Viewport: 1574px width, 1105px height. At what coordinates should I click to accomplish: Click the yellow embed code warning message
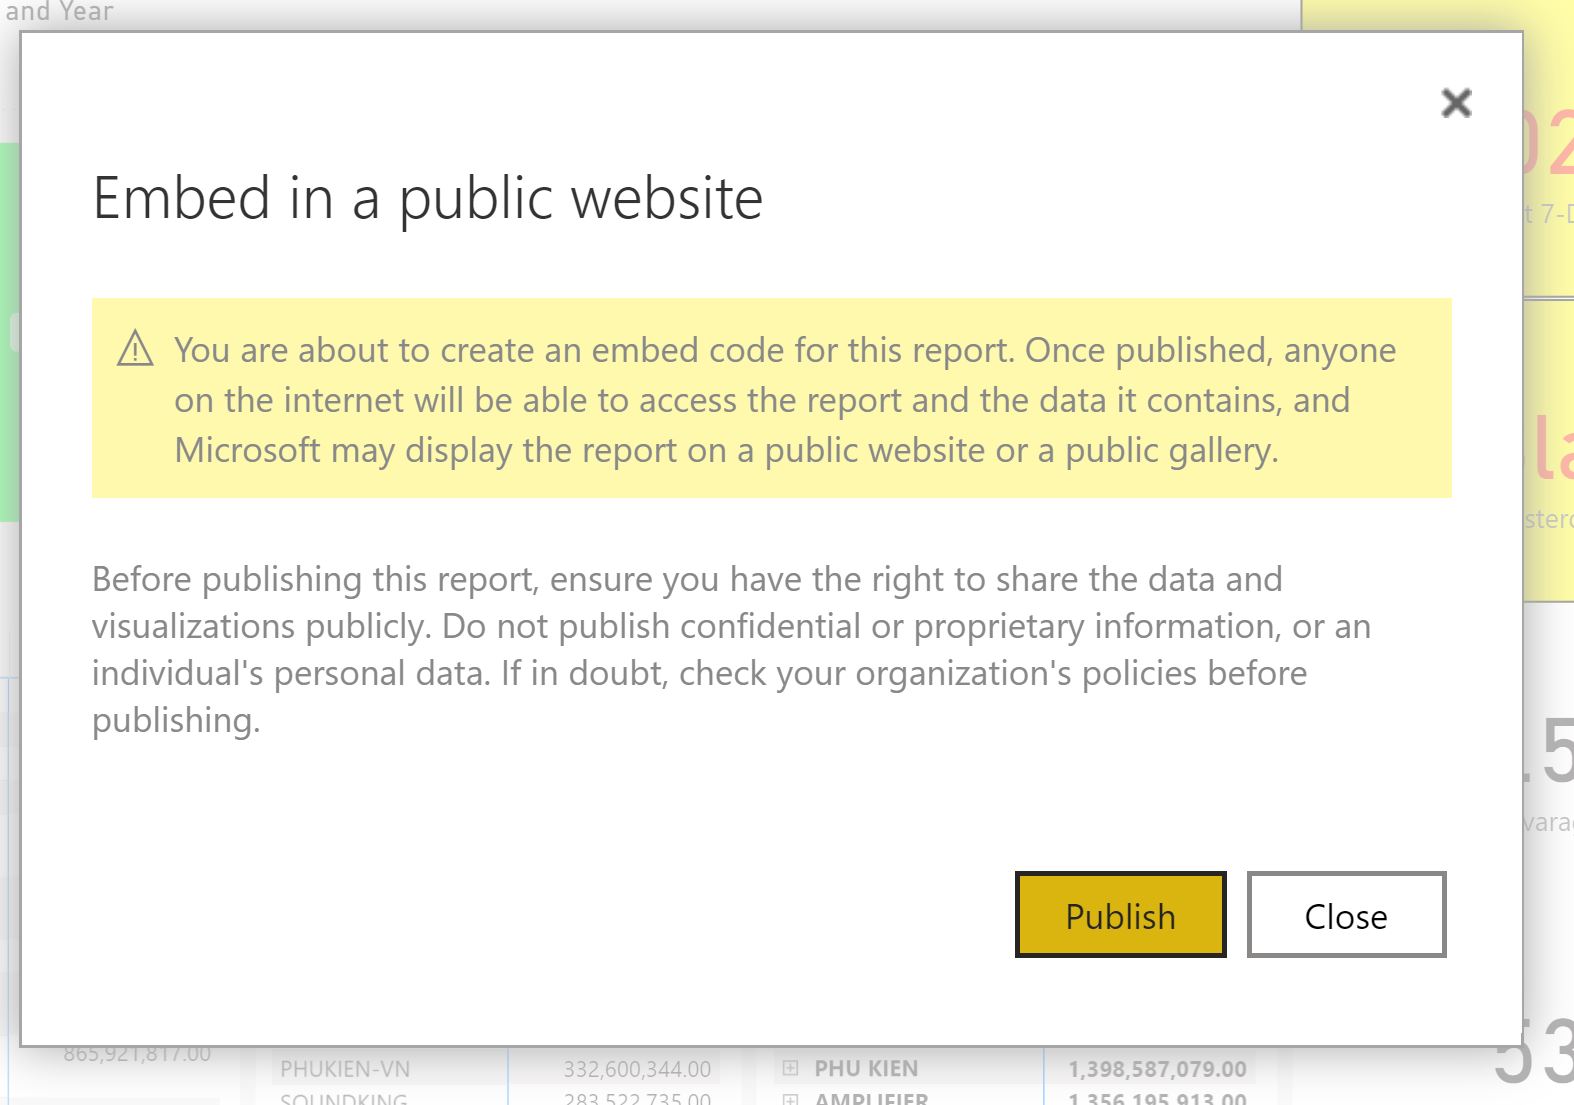click(772, 398)
